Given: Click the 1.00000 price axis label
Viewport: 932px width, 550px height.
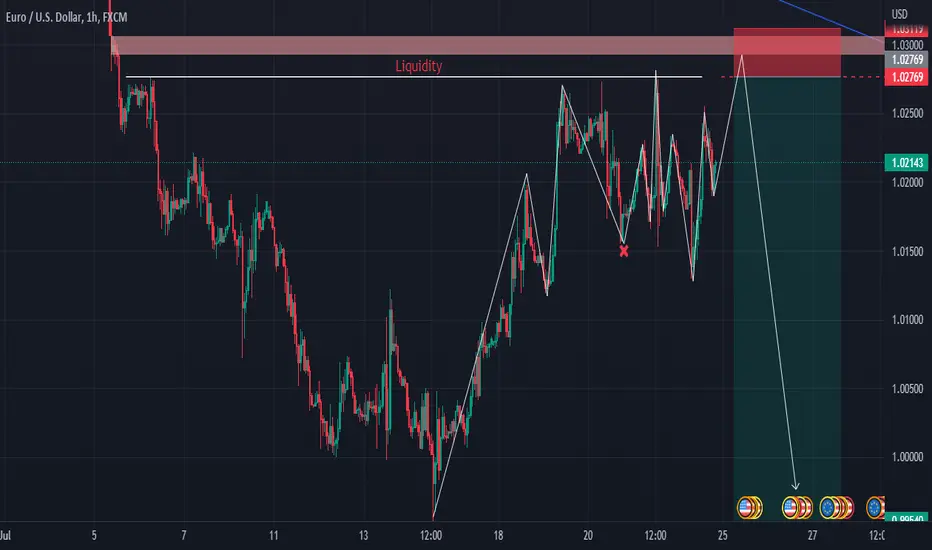Looking at the screenshot, I should point(907,457).
